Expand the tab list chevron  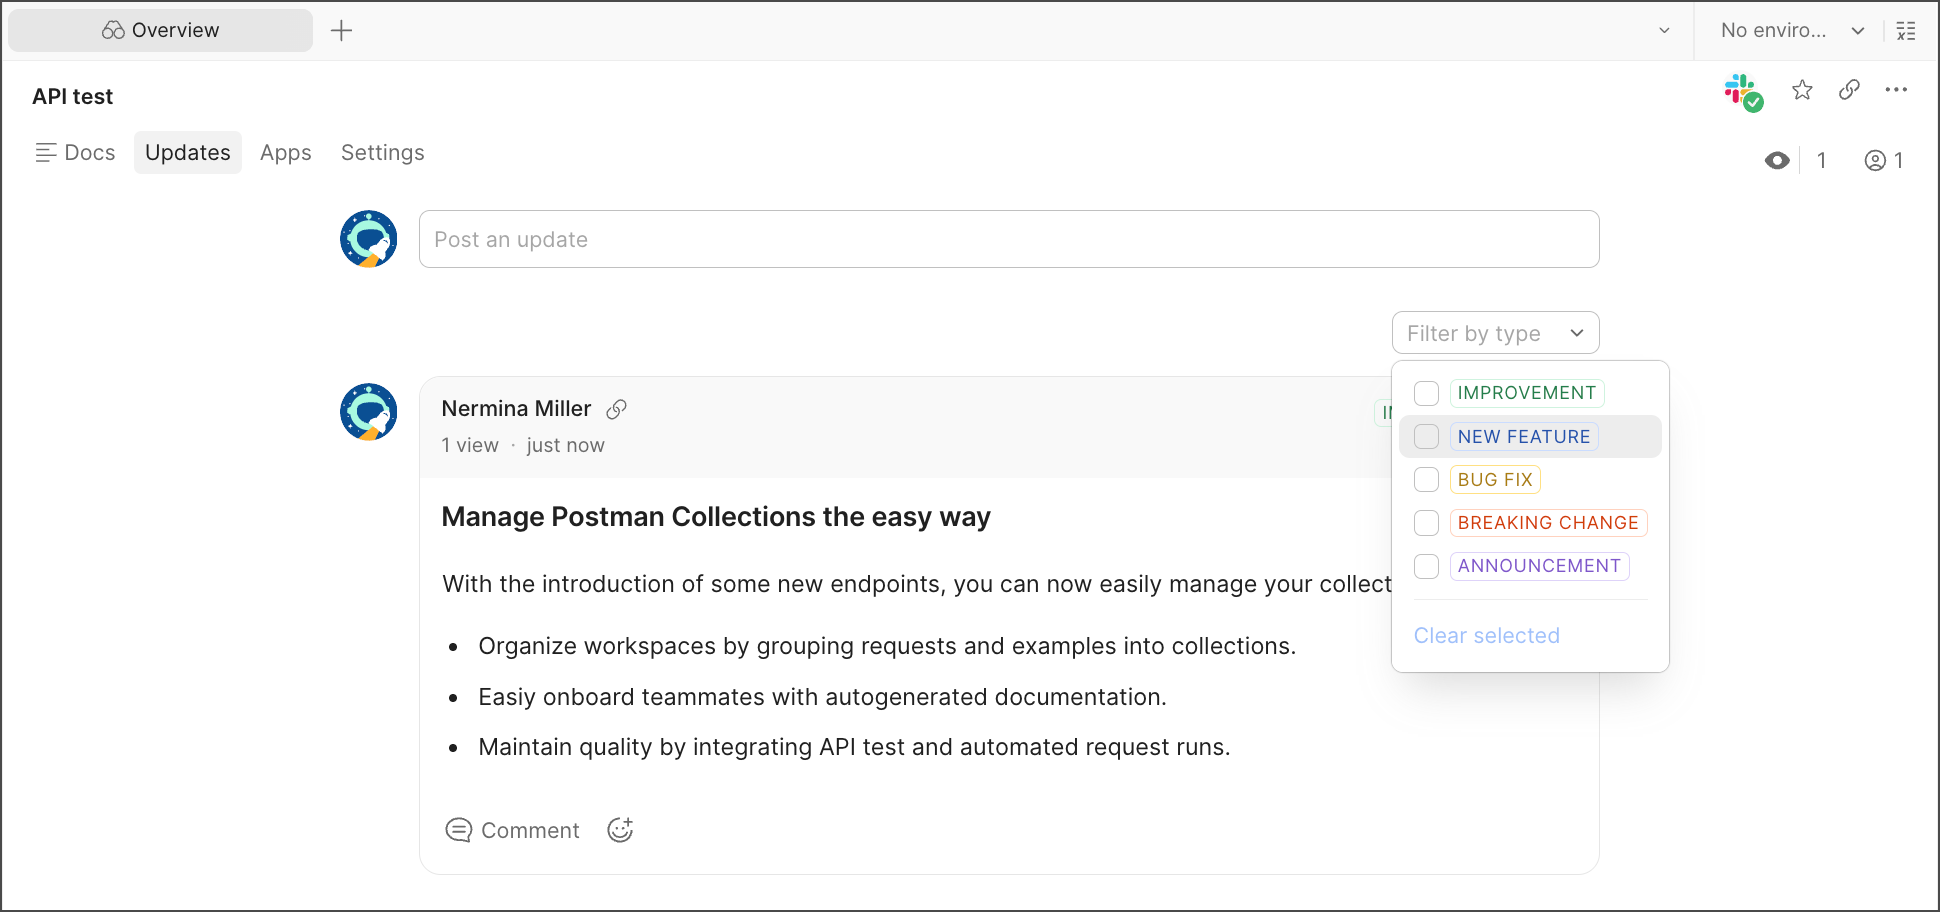[x=1664, y=31]
